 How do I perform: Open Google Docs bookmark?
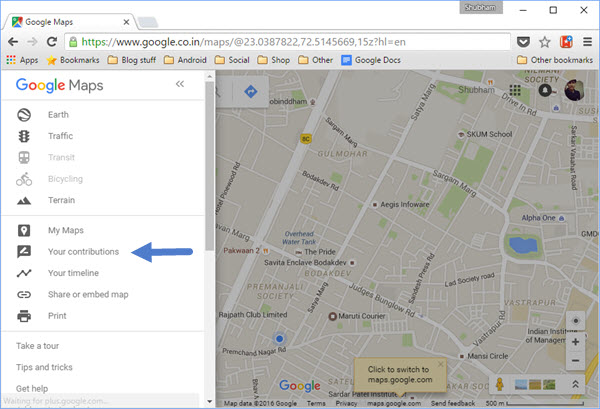pyautogui.click(x=371, y=60)
